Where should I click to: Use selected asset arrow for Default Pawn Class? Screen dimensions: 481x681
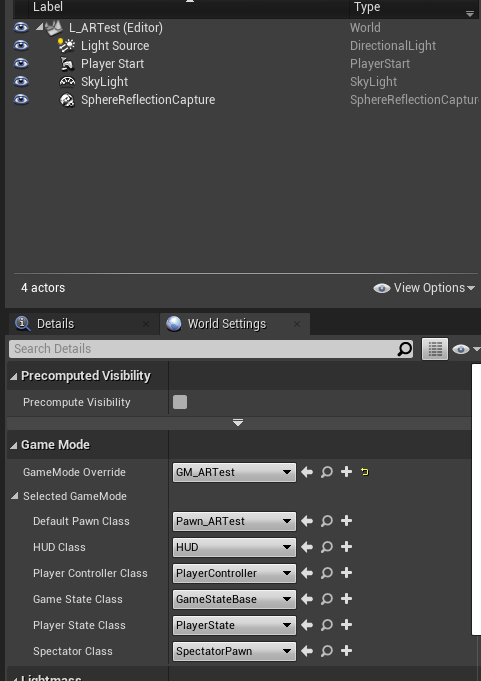coord(307,521)
